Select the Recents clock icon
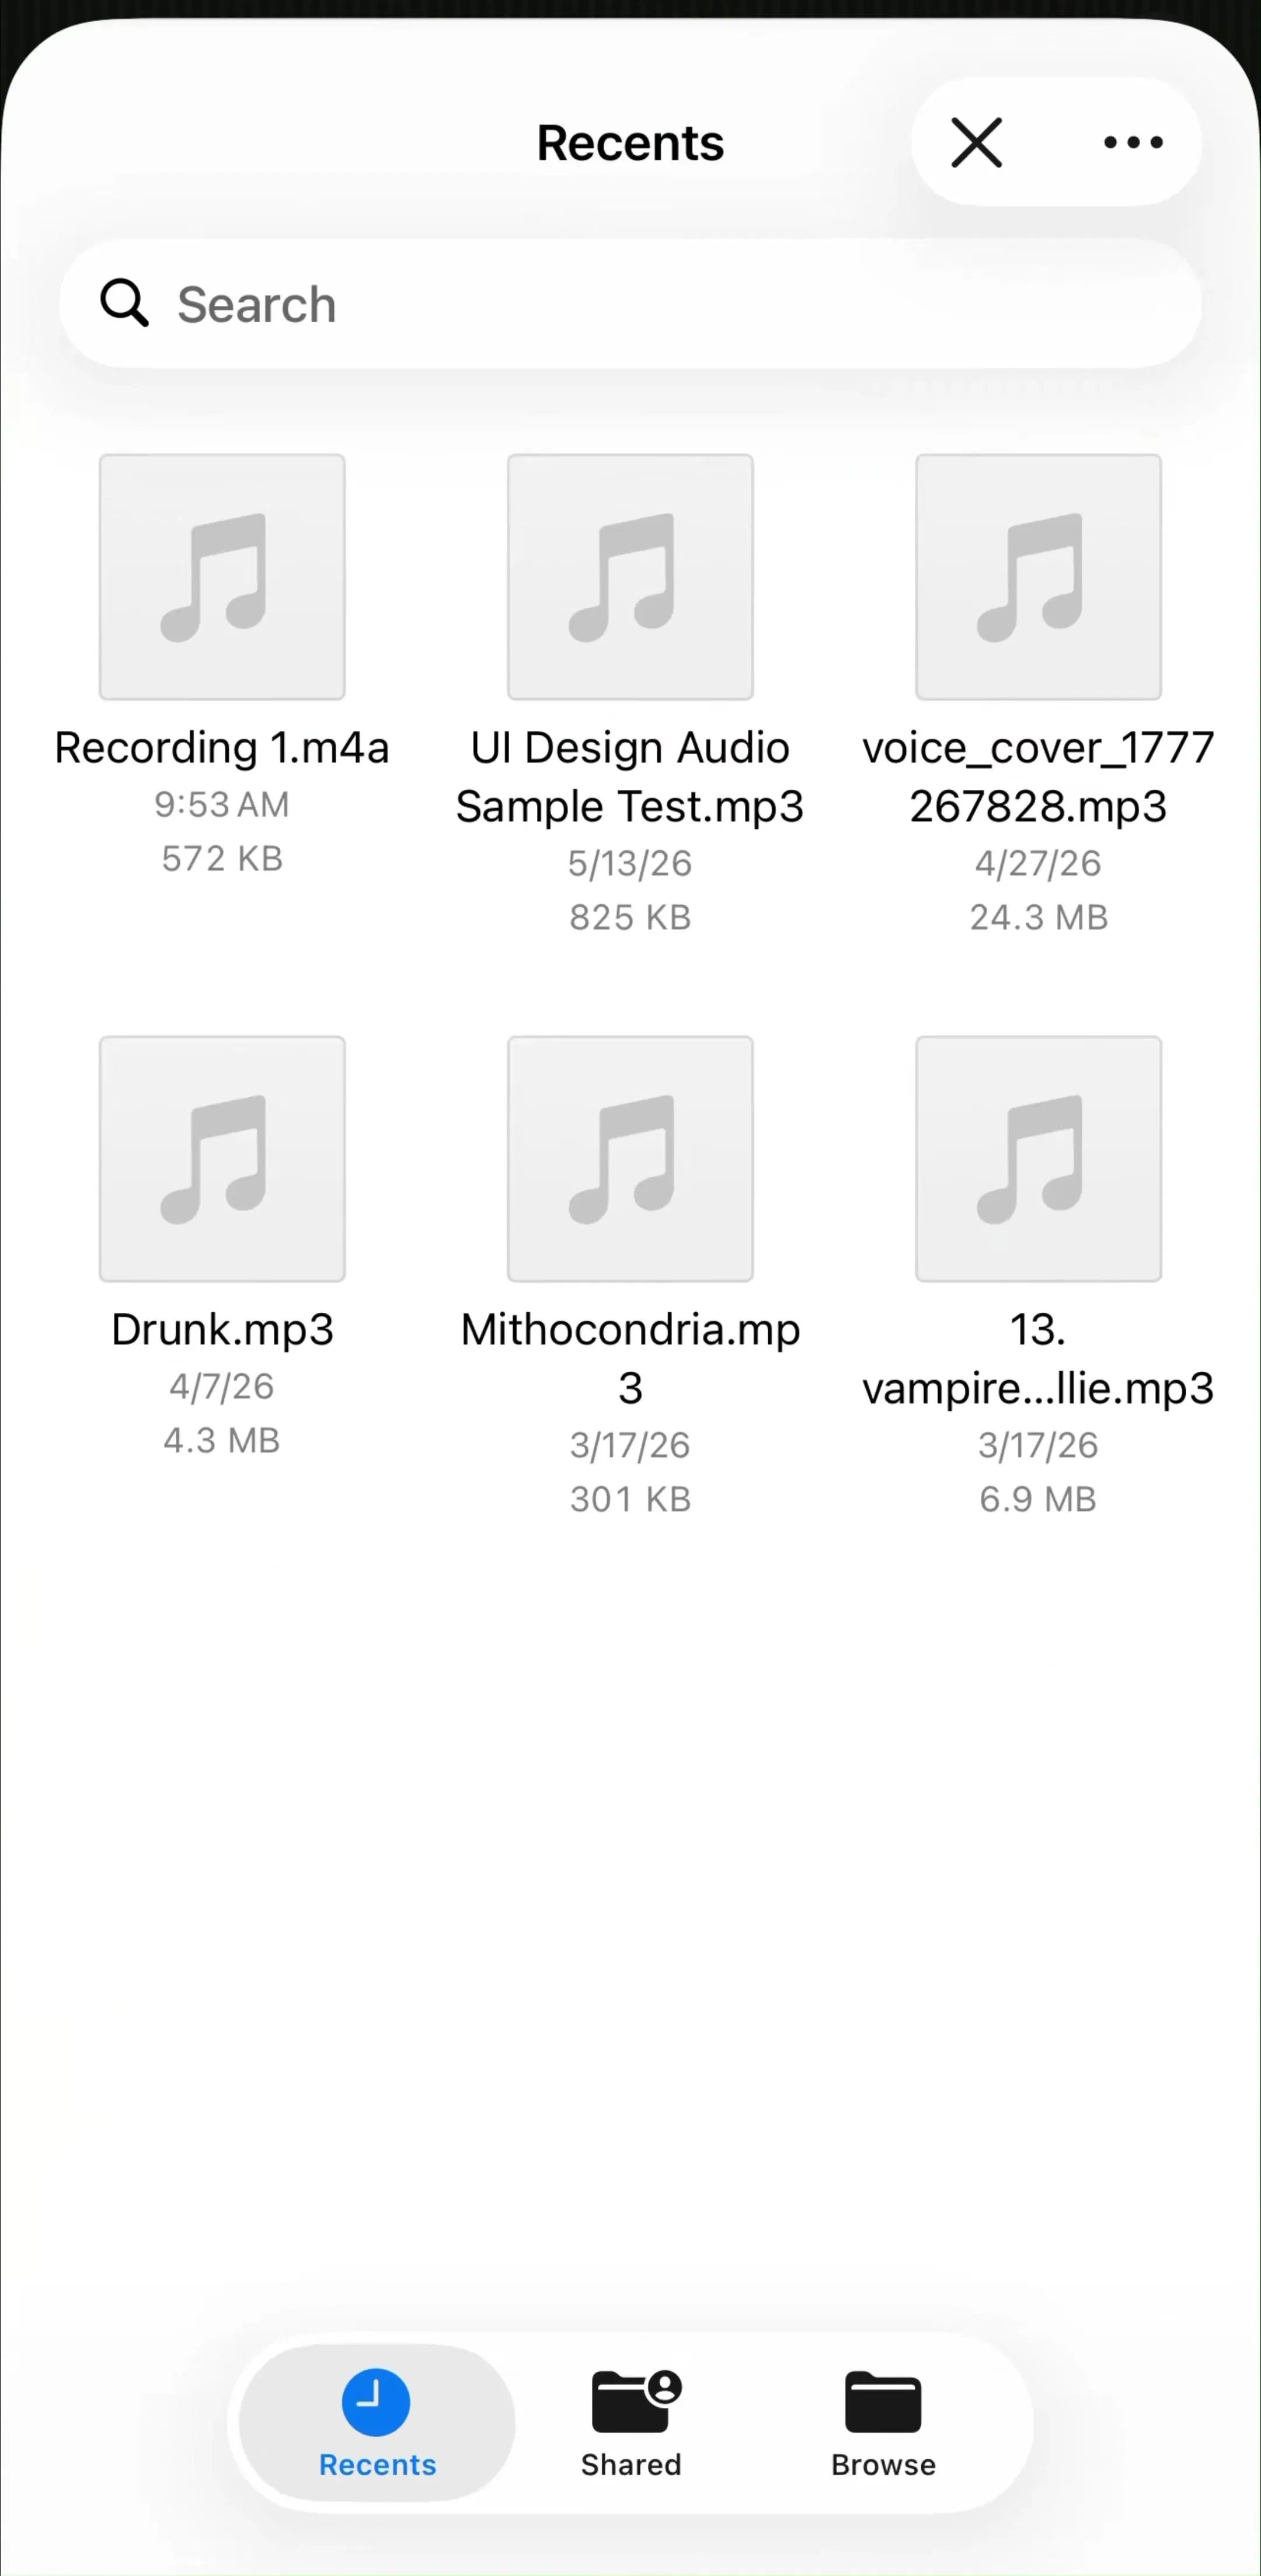 376,2401
